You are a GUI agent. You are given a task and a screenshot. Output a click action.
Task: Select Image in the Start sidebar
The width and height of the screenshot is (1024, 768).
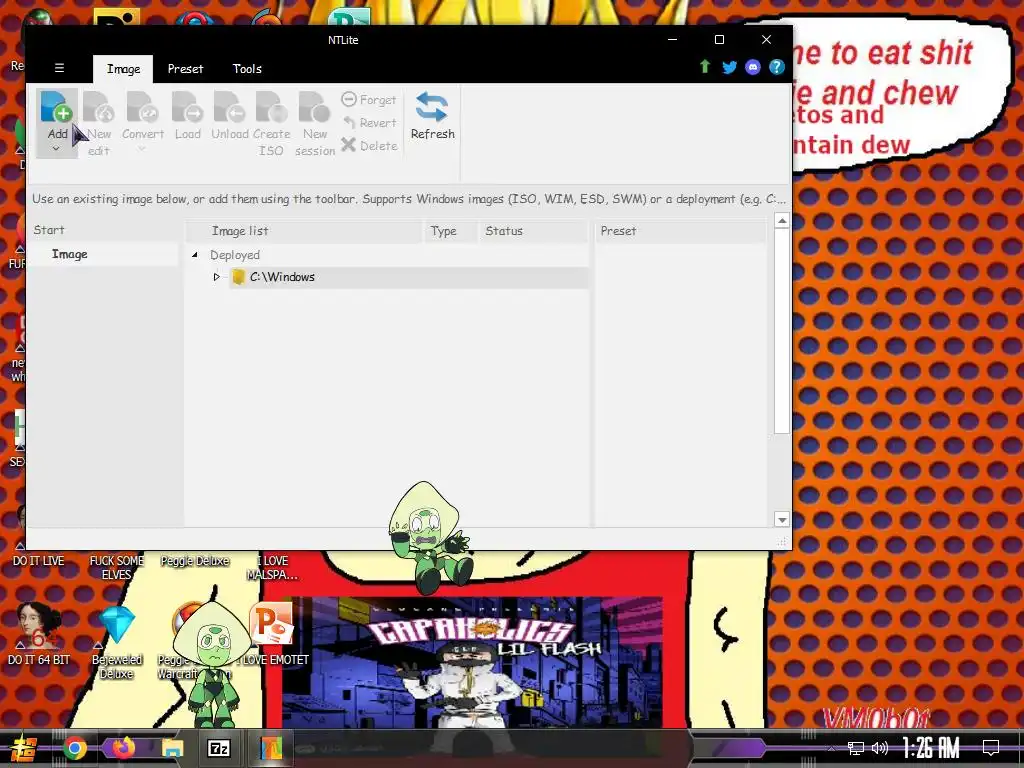click(103, 254)
